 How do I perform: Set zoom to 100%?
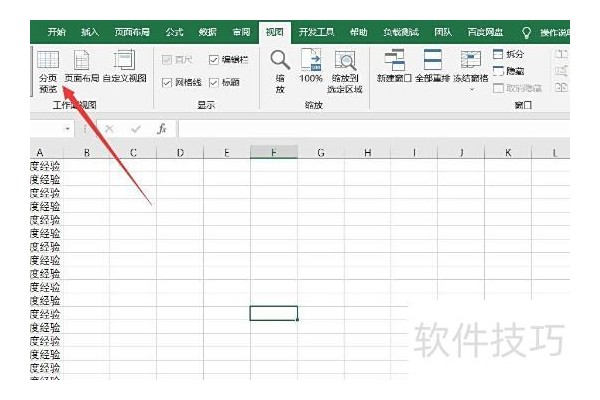tap(311, 66)
